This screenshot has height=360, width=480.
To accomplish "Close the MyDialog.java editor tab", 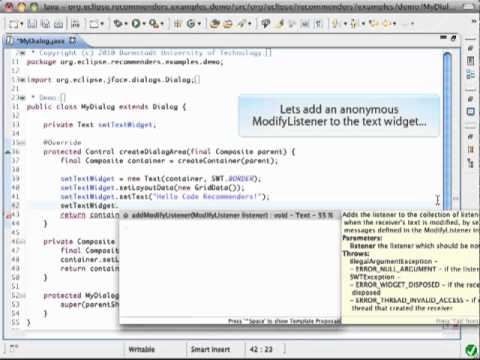I will [x=72, y=41].
